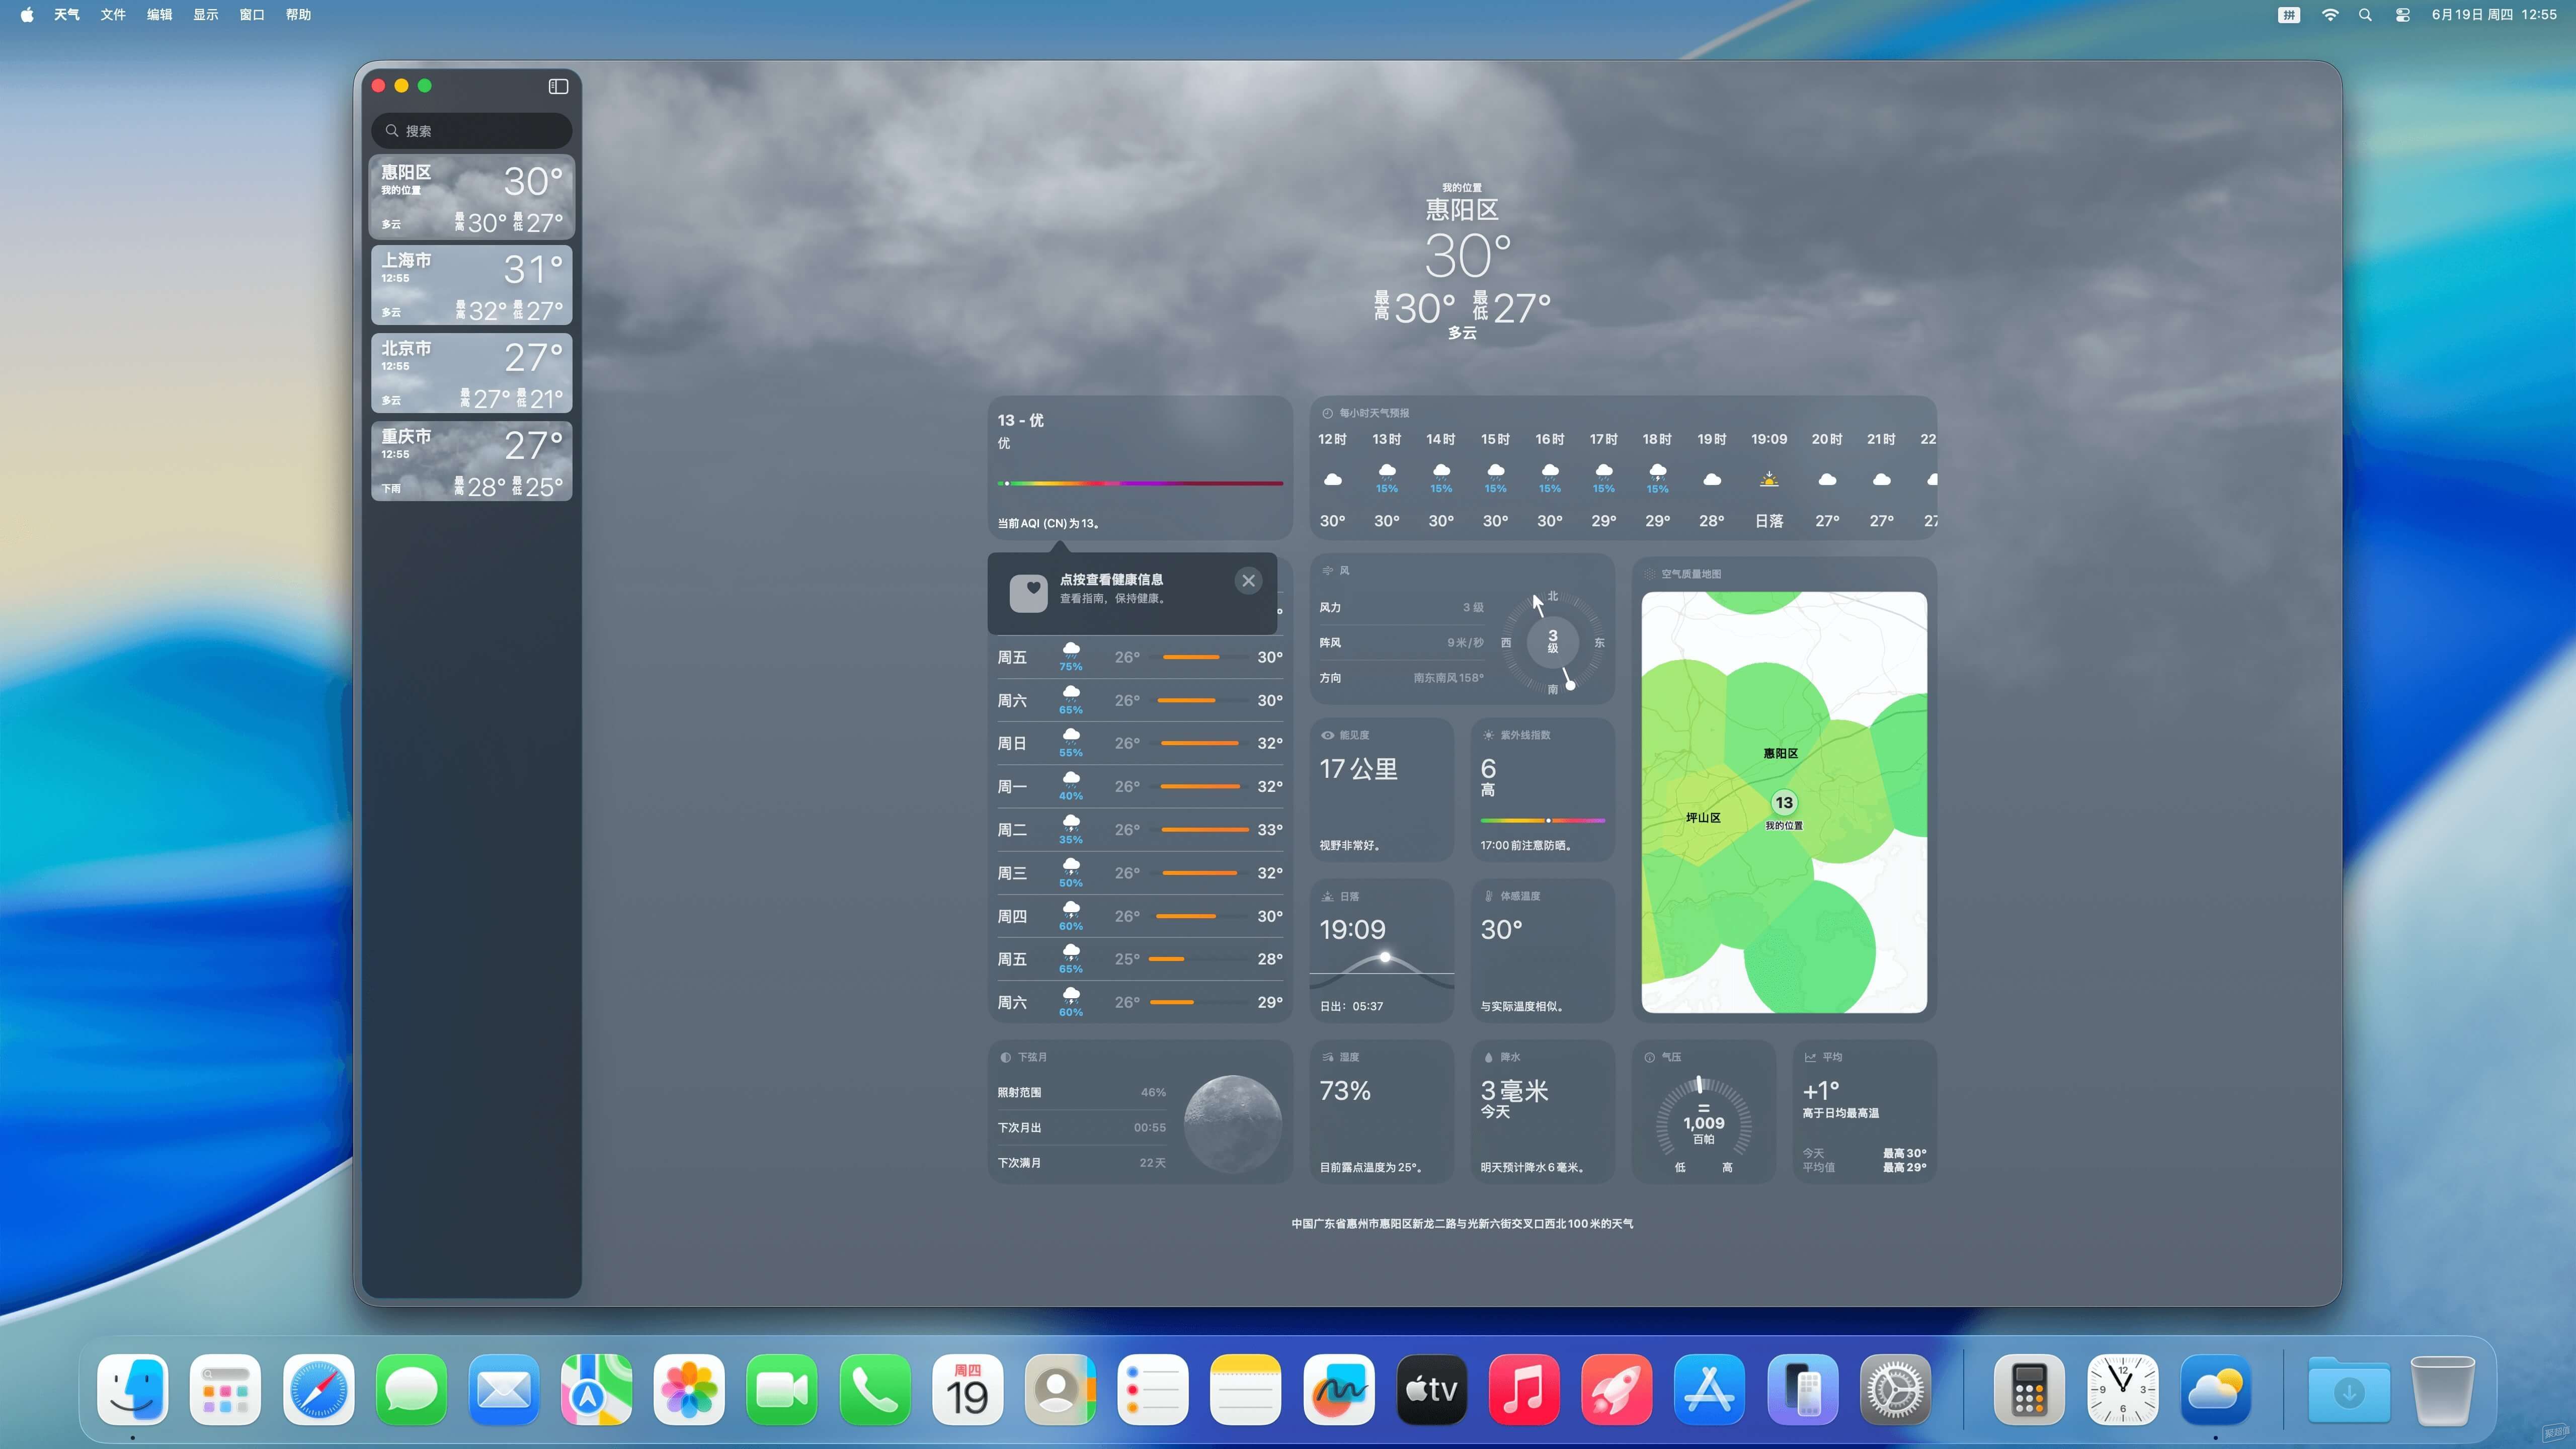Open Calculator from the Dock
The height and width of the screenshot is (1449, 2576).
pos(2029,1389)
